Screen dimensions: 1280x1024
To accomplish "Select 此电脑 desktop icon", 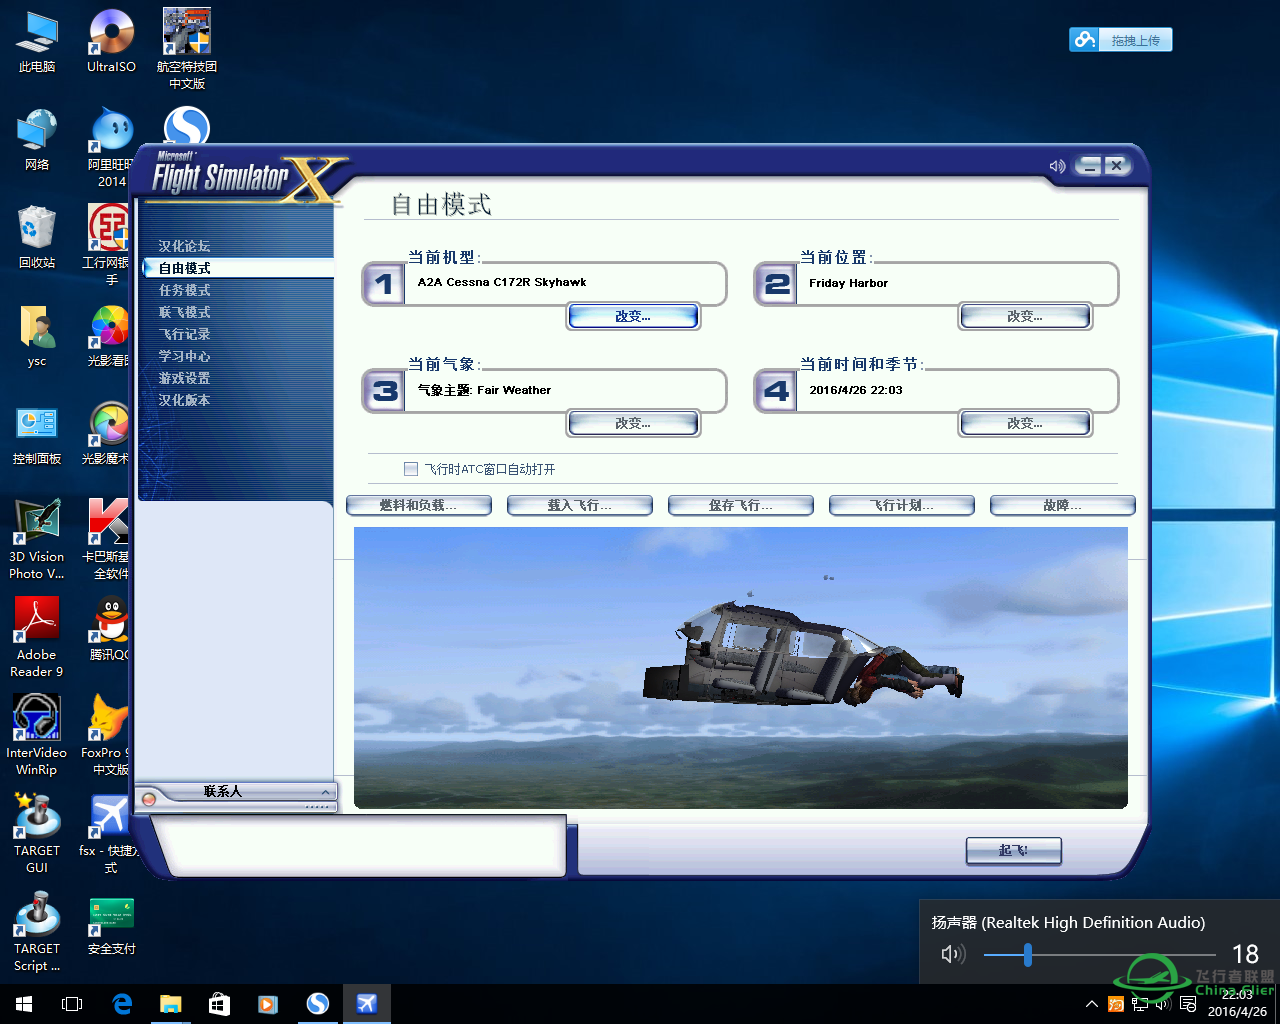I will (x=37, y=41).
